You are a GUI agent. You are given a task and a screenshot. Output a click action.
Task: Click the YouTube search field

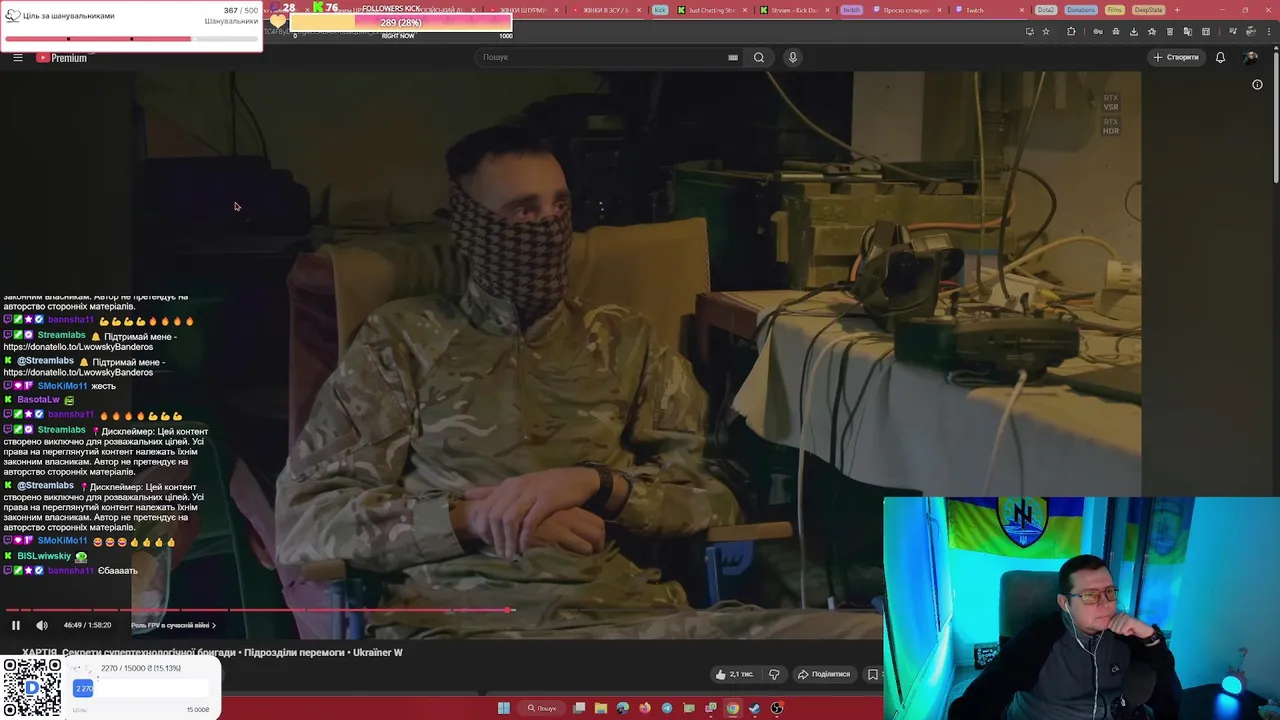coord(600,57)
